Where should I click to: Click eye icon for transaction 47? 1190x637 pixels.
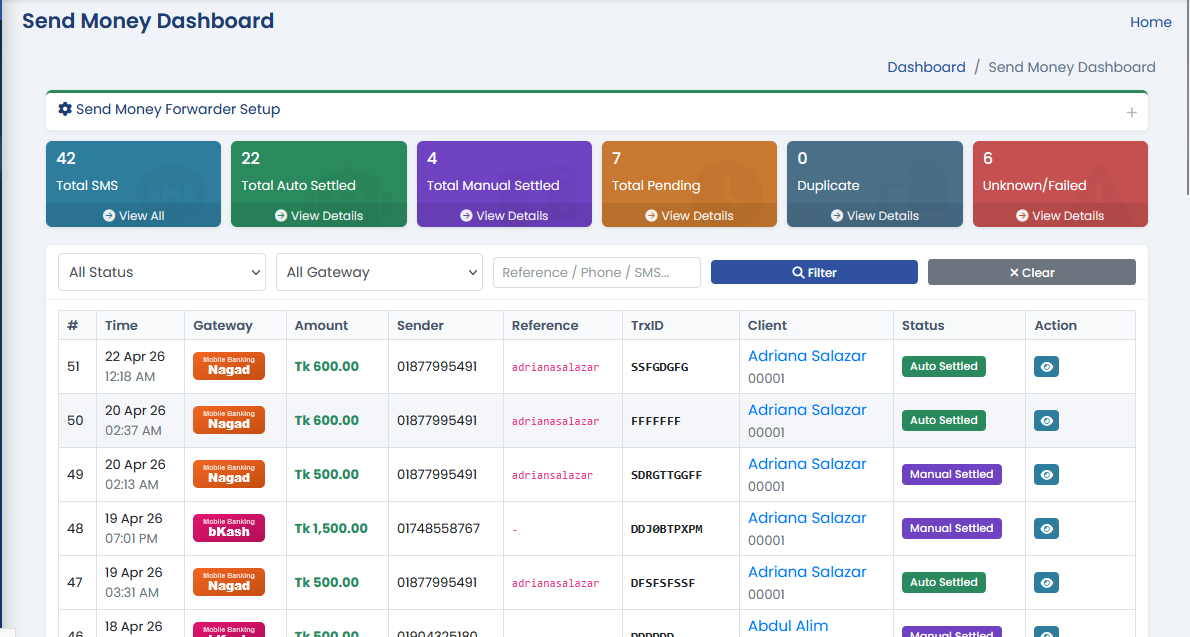pos(1046,582)
